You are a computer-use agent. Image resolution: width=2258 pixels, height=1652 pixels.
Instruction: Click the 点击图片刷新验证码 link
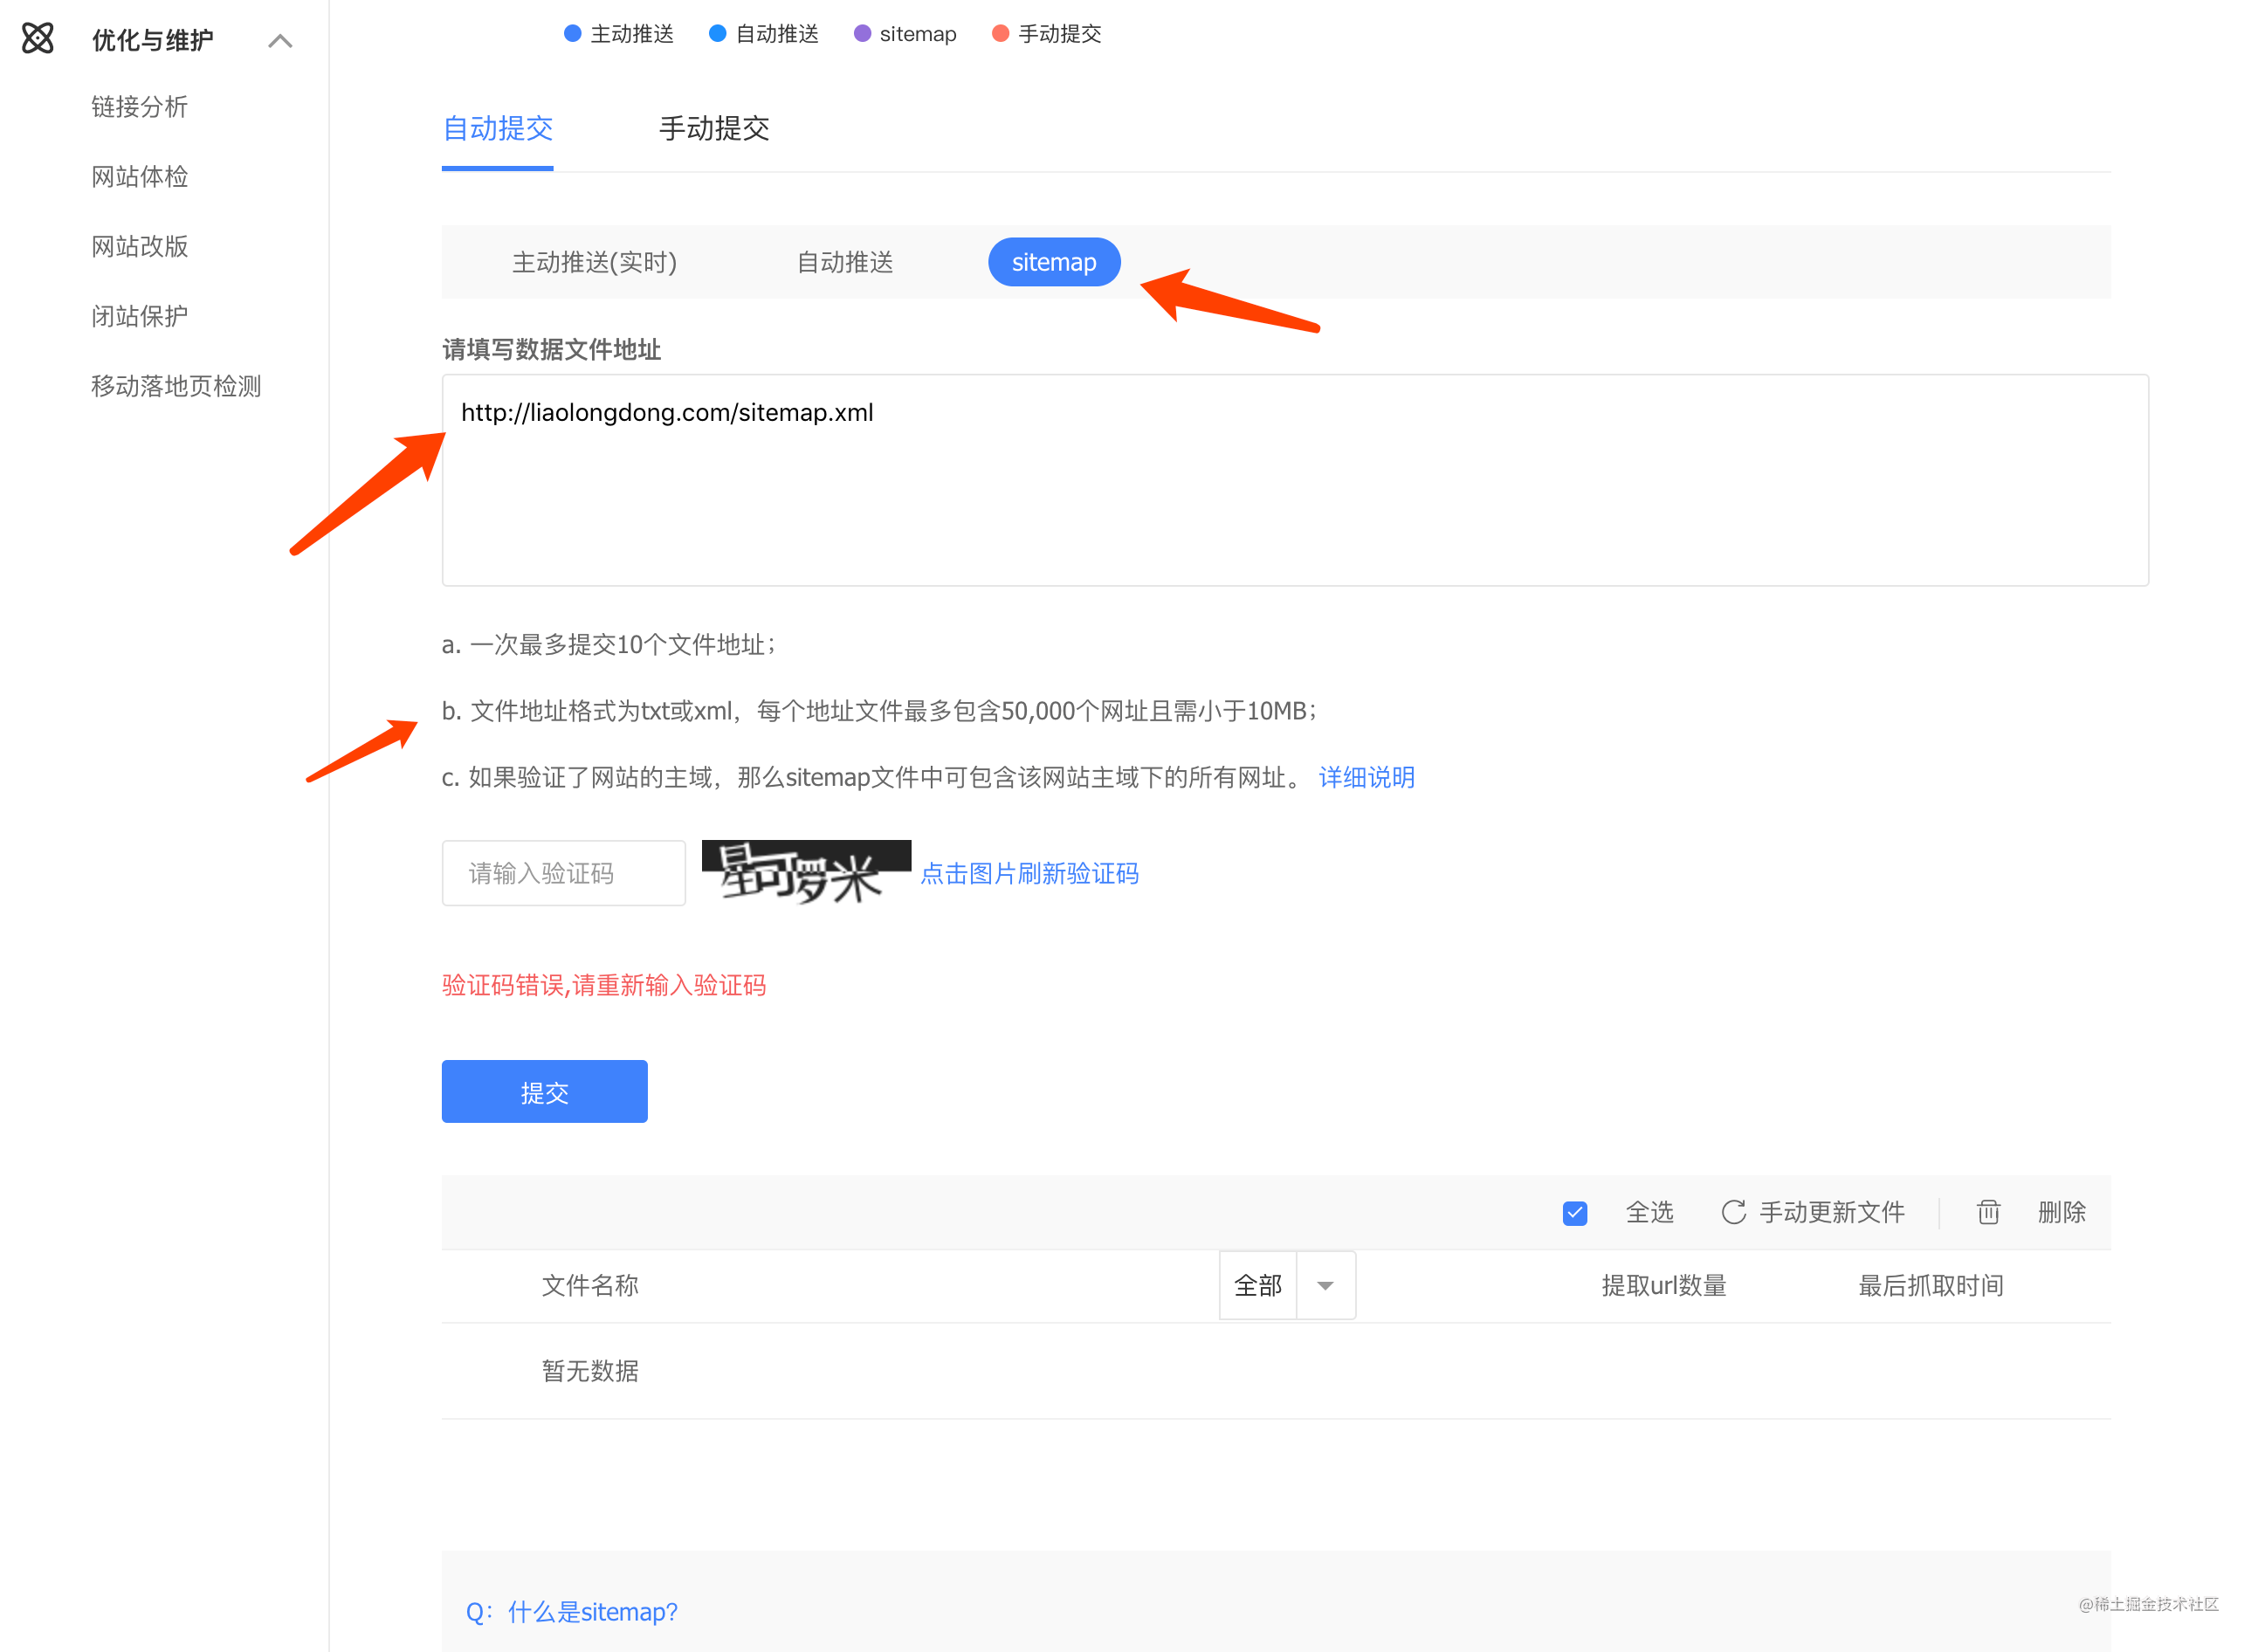(1029, 874)
